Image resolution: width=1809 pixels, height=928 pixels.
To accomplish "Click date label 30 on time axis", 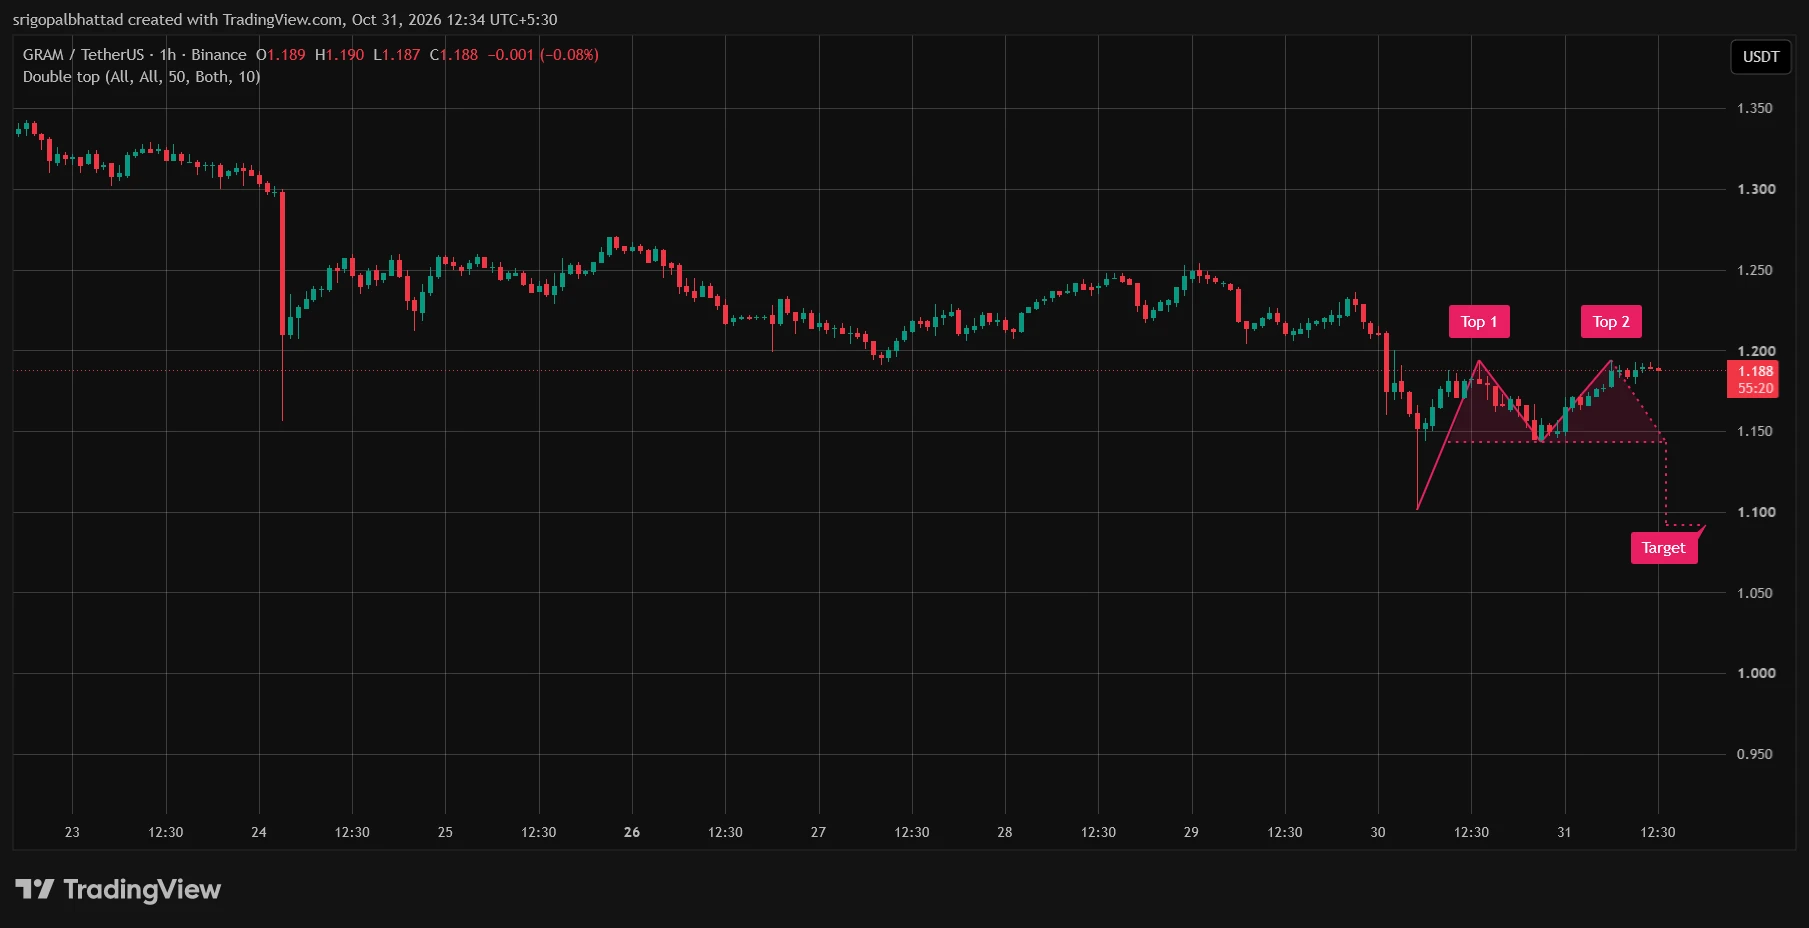I will tap(1378, 832).
